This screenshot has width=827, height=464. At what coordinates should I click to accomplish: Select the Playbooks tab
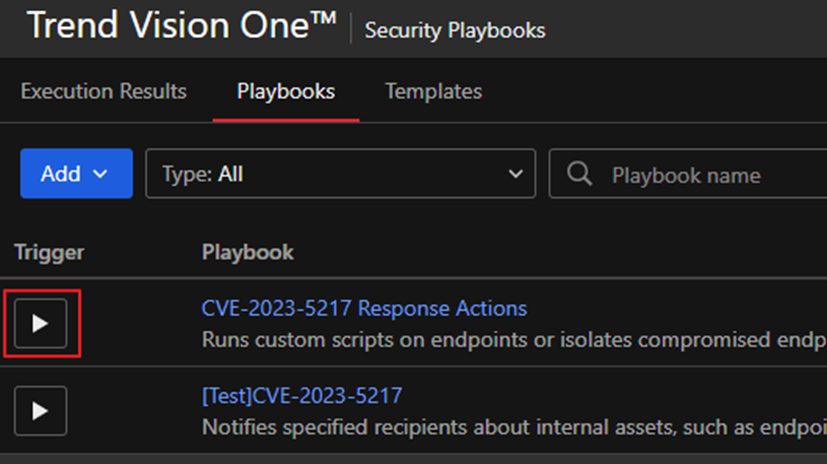click(x=285, y=91)
